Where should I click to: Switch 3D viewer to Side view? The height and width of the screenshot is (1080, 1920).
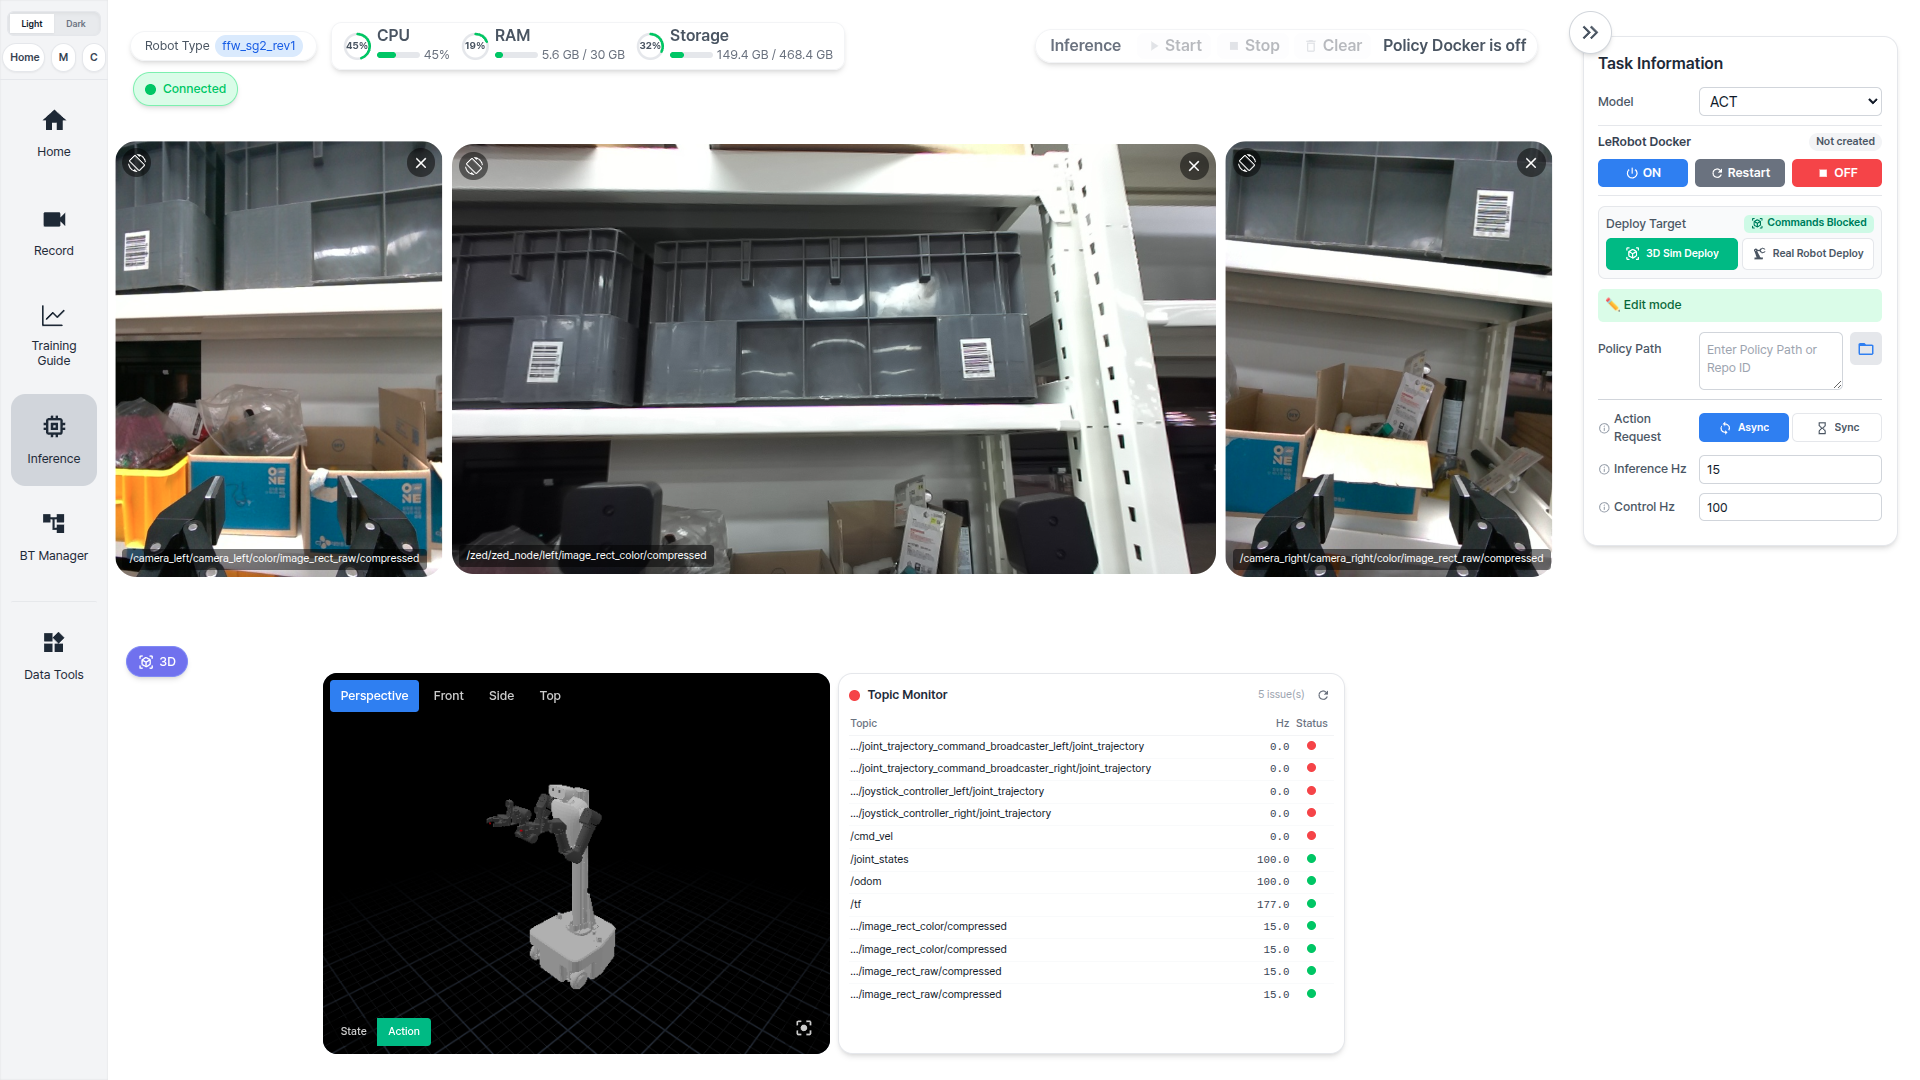point(501,696)
